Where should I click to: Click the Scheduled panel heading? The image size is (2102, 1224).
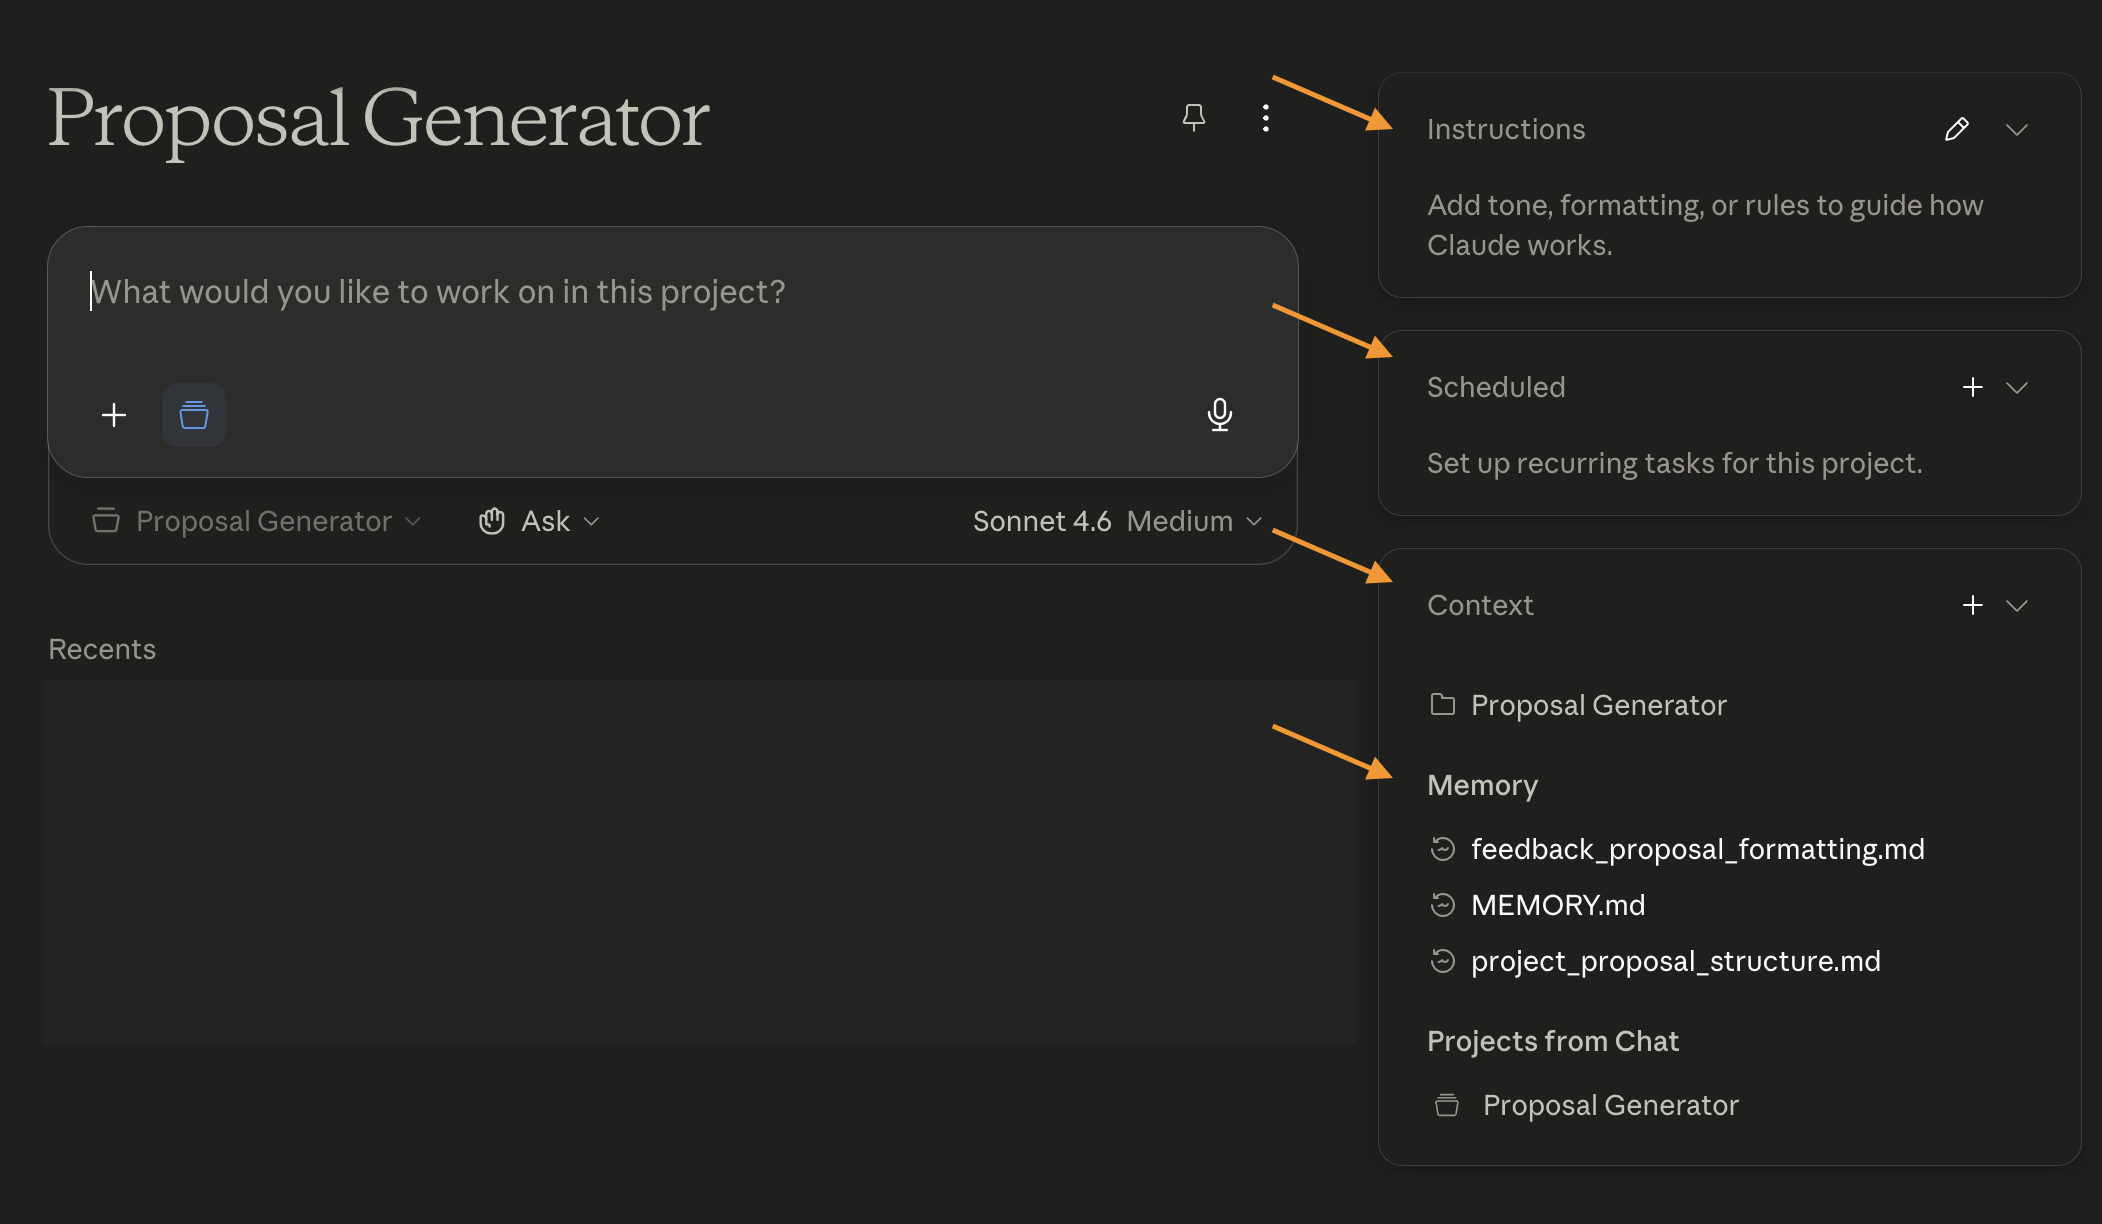1496,387
